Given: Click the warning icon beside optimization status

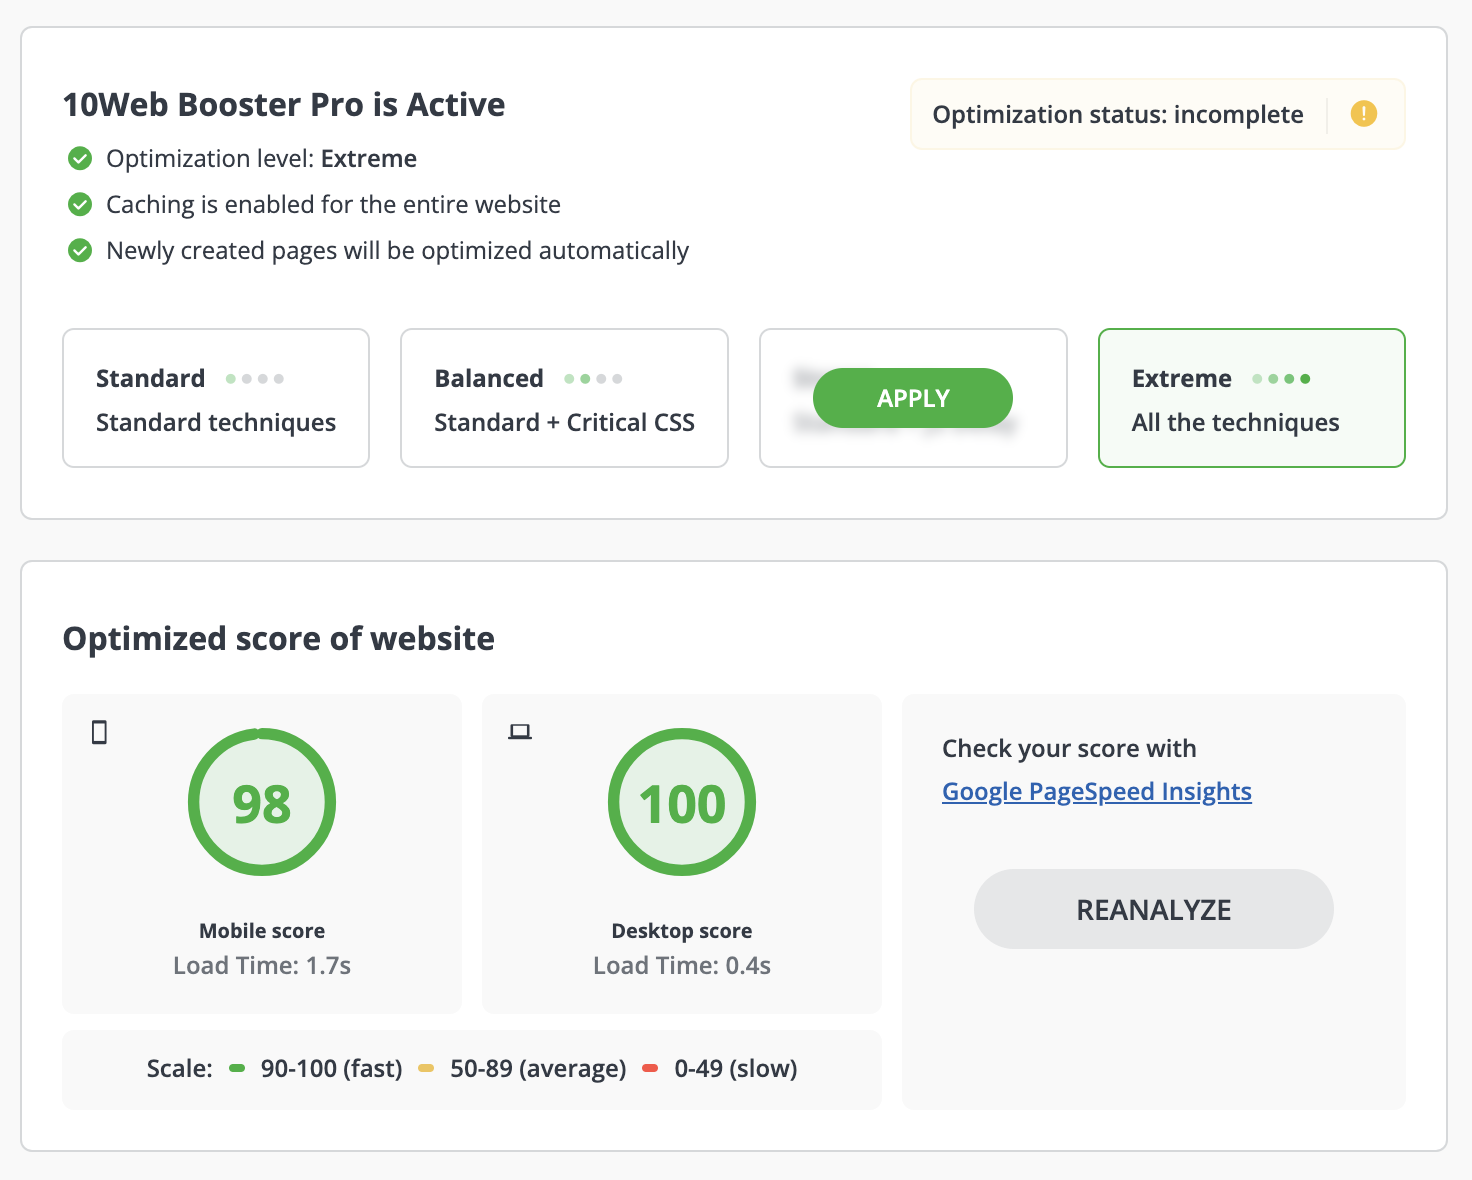Looking at the screenshot, I should point(1363,114).
